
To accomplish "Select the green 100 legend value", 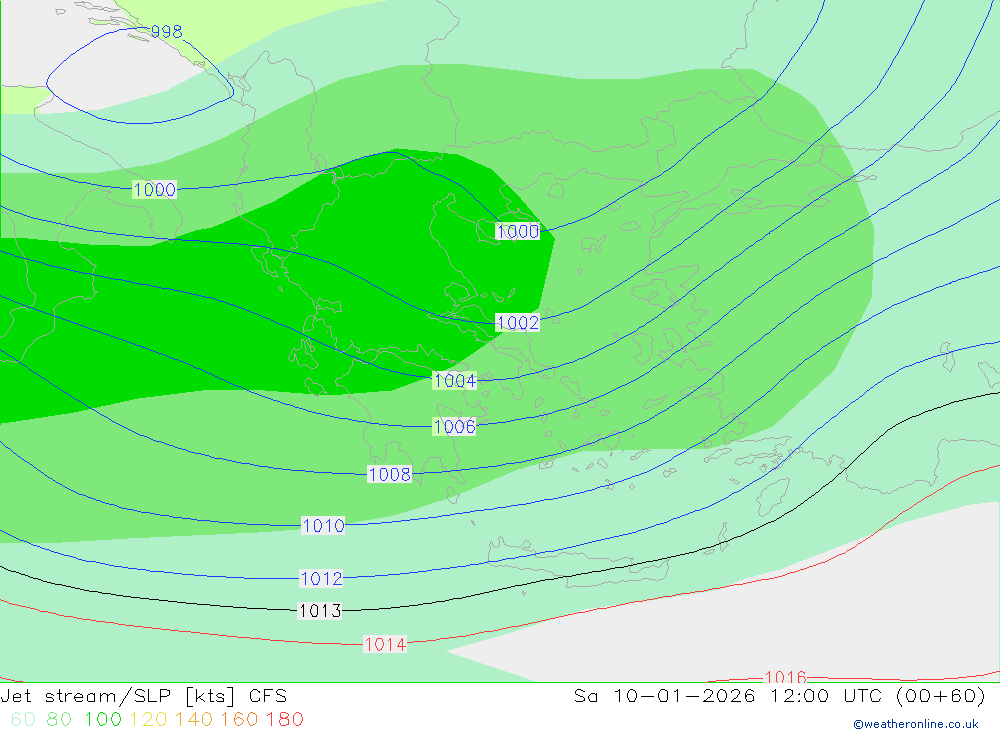I will pyautogui.click(x=103, y=719).
